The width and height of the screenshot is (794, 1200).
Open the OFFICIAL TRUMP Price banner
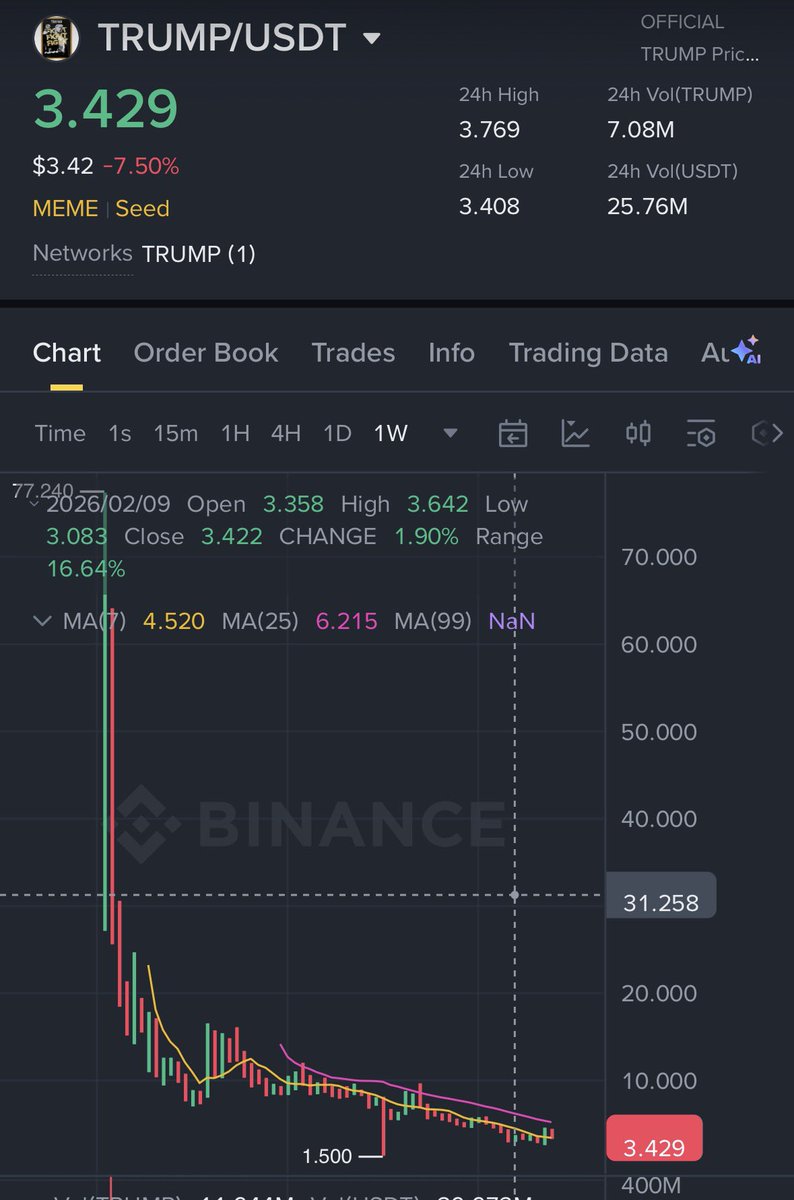[699, 38]
